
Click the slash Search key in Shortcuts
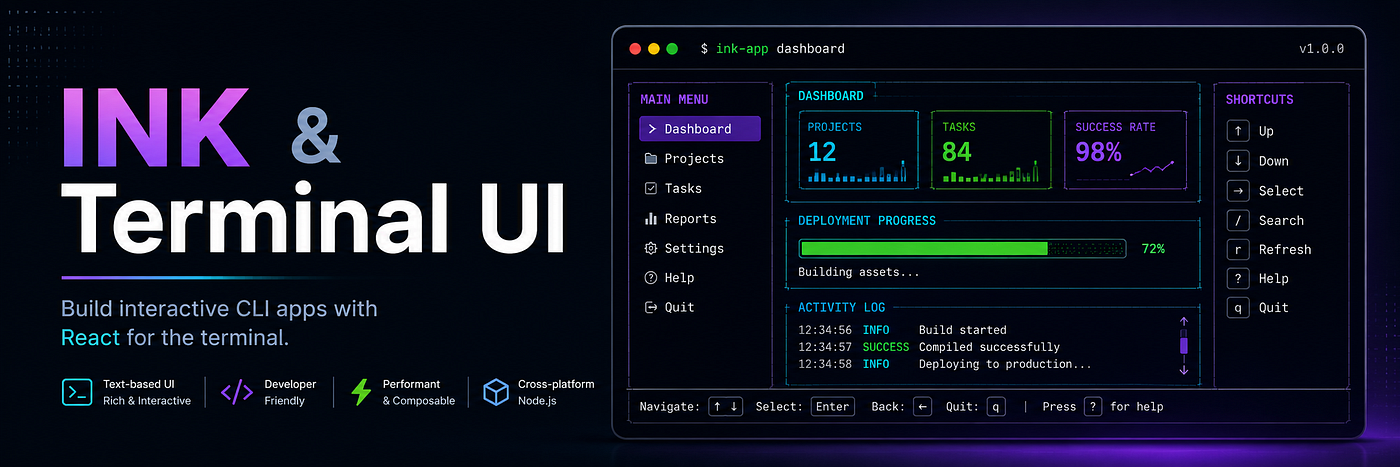[1238, 220]
